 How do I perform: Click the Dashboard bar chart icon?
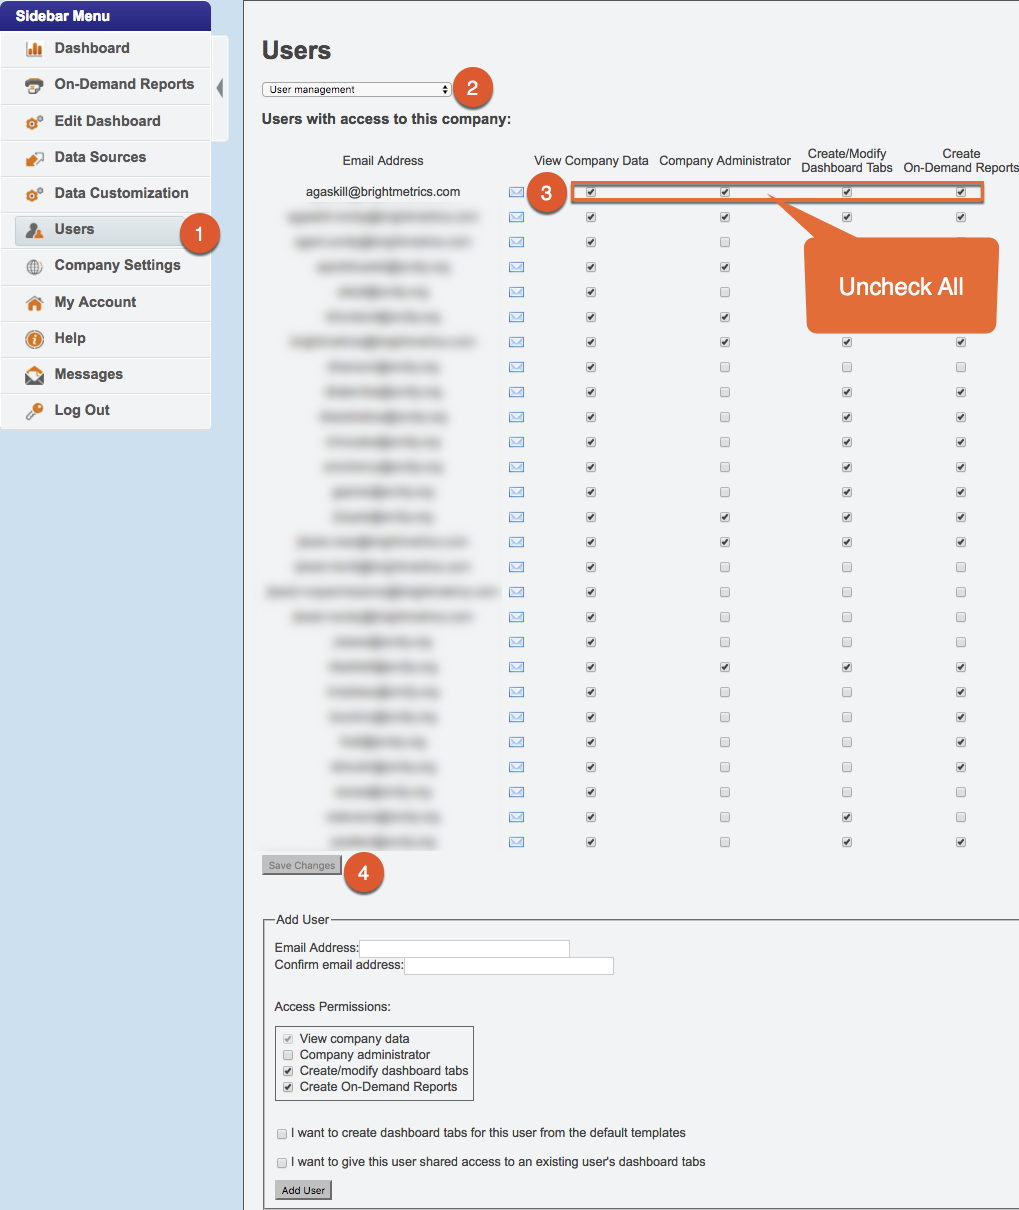34,49
